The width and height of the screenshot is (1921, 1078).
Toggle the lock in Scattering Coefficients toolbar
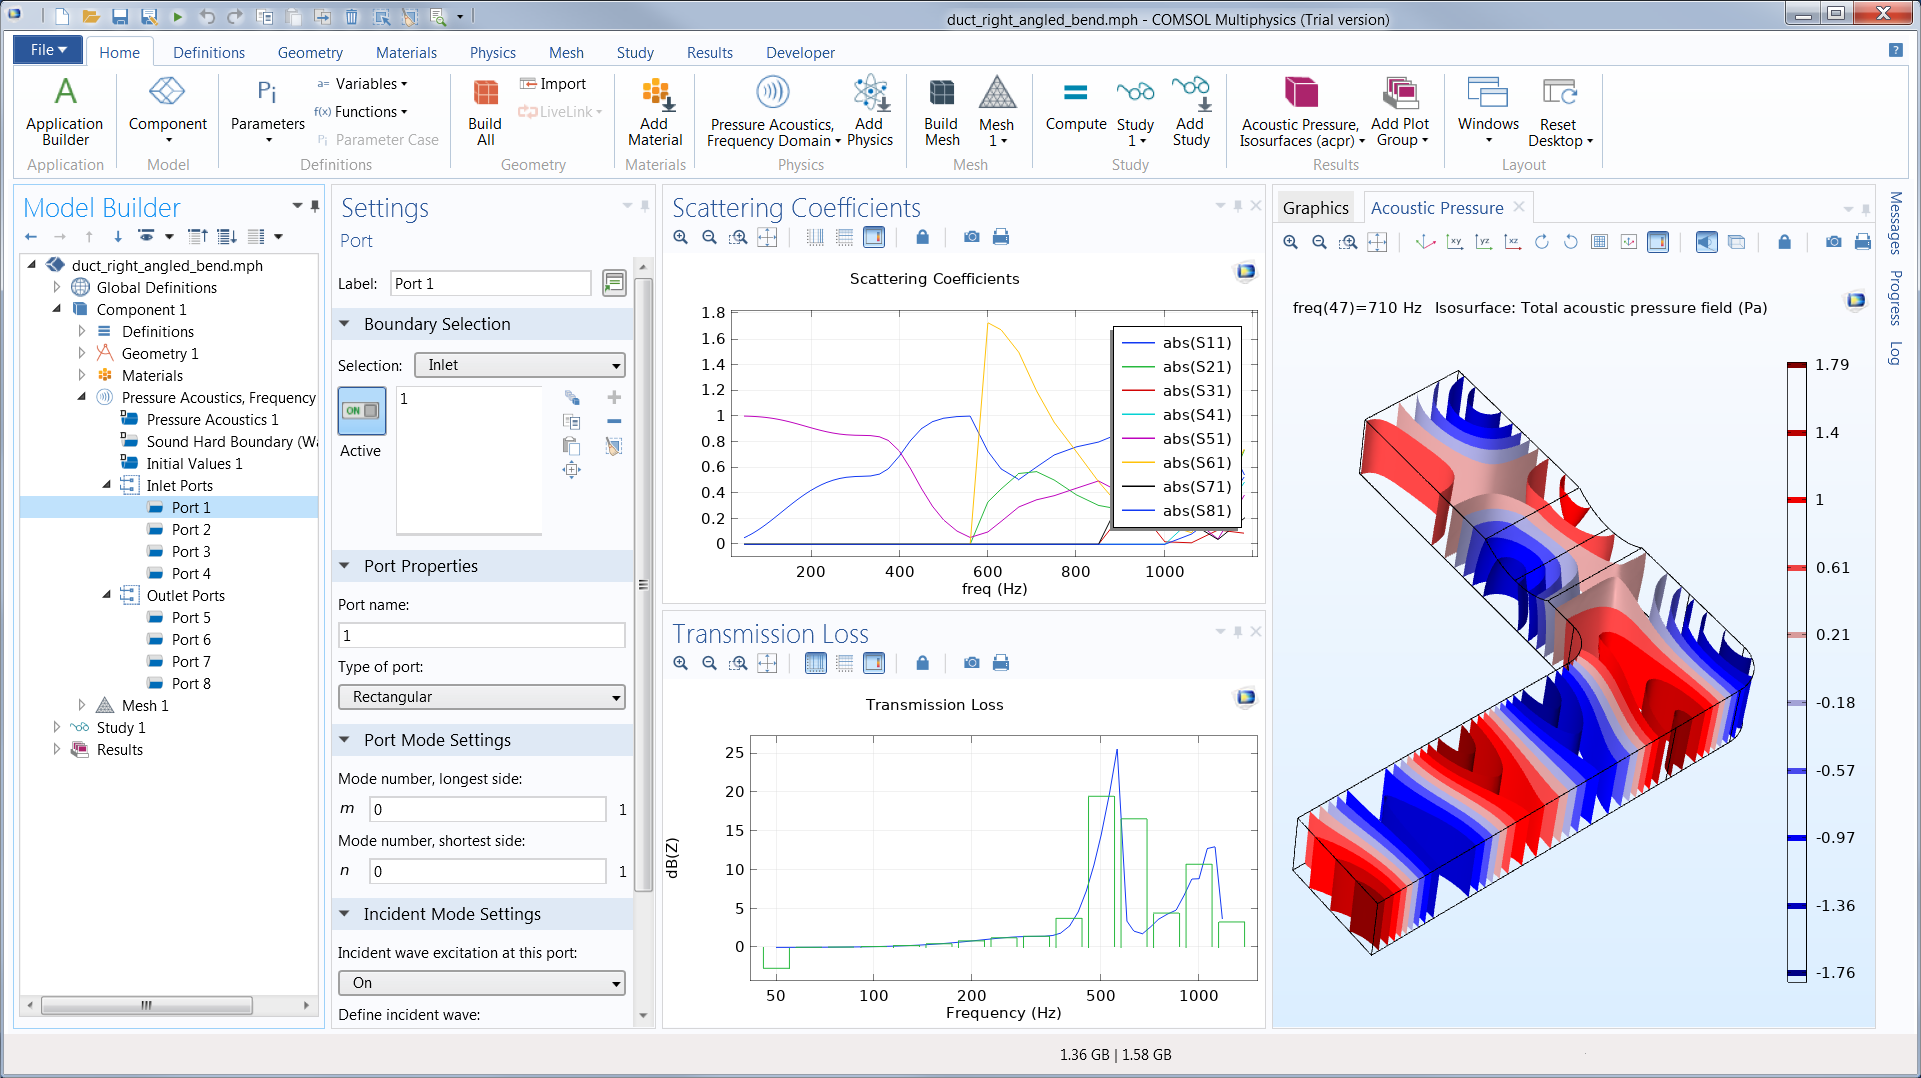click(922, 237)
